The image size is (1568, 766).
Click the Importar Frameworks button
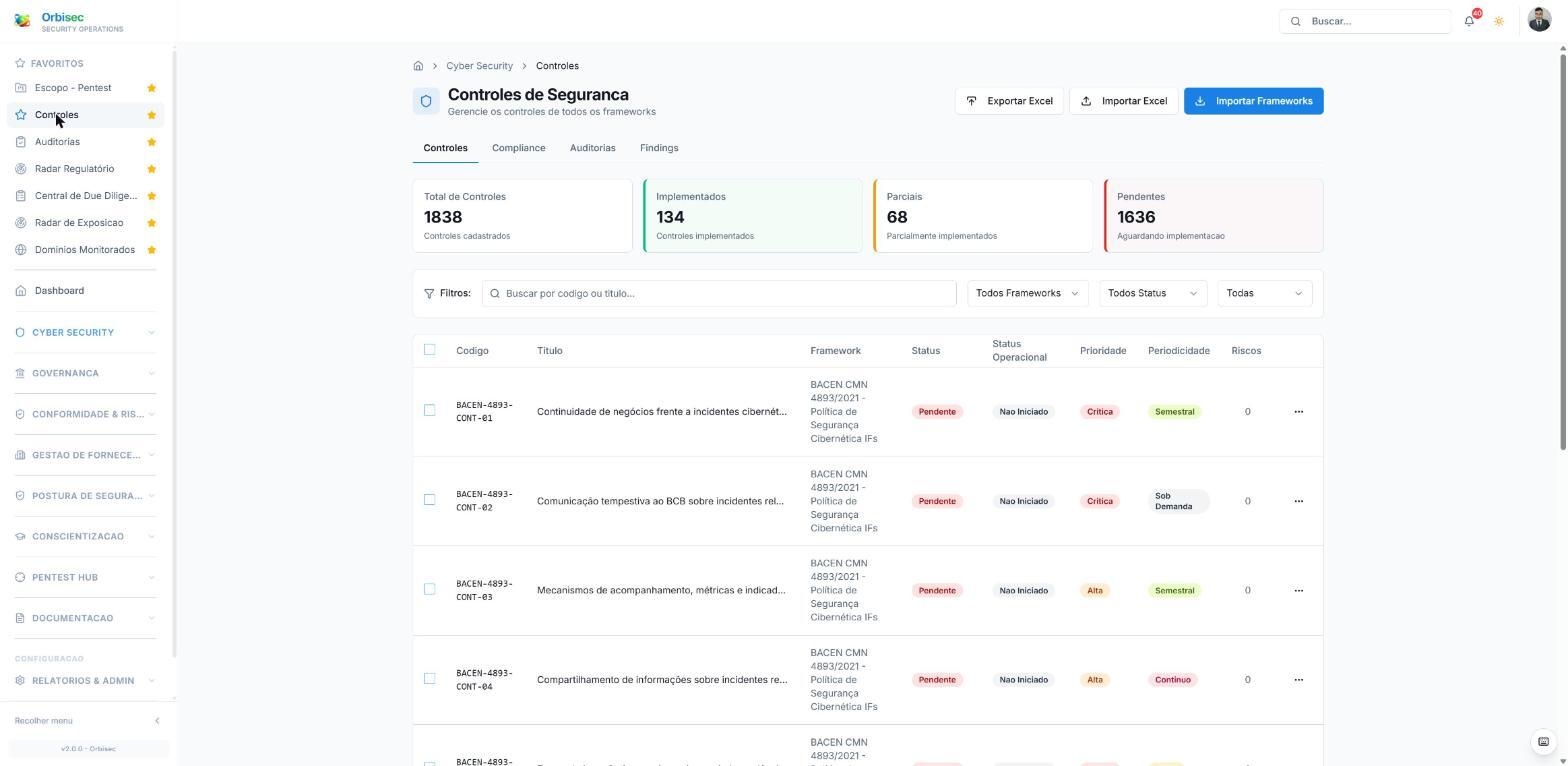pyautogui.click(x=1254, y=101)
